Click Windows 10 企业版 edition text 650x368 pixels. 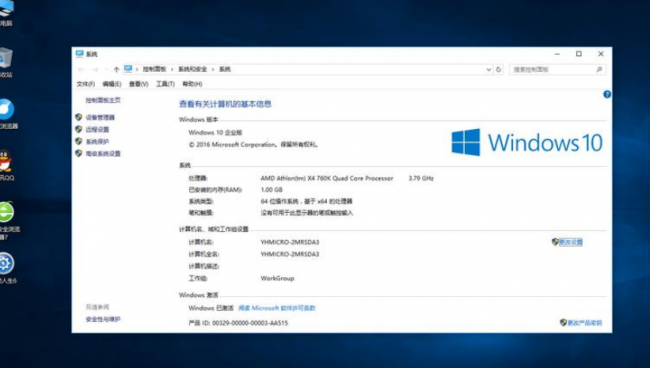(x=215, y=133)
